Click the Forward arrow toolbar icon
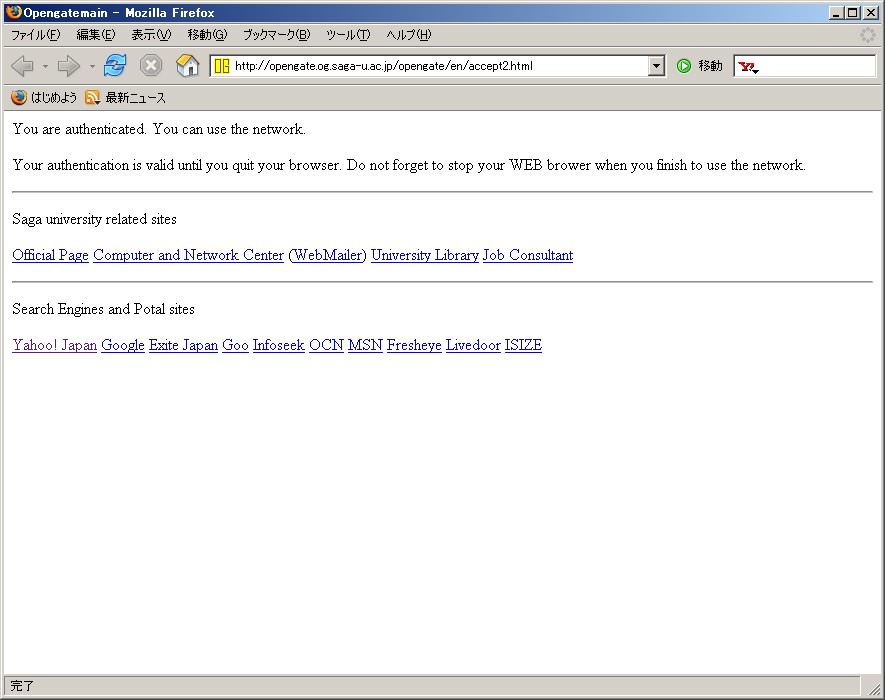The image size is (885, 700). 69,66
